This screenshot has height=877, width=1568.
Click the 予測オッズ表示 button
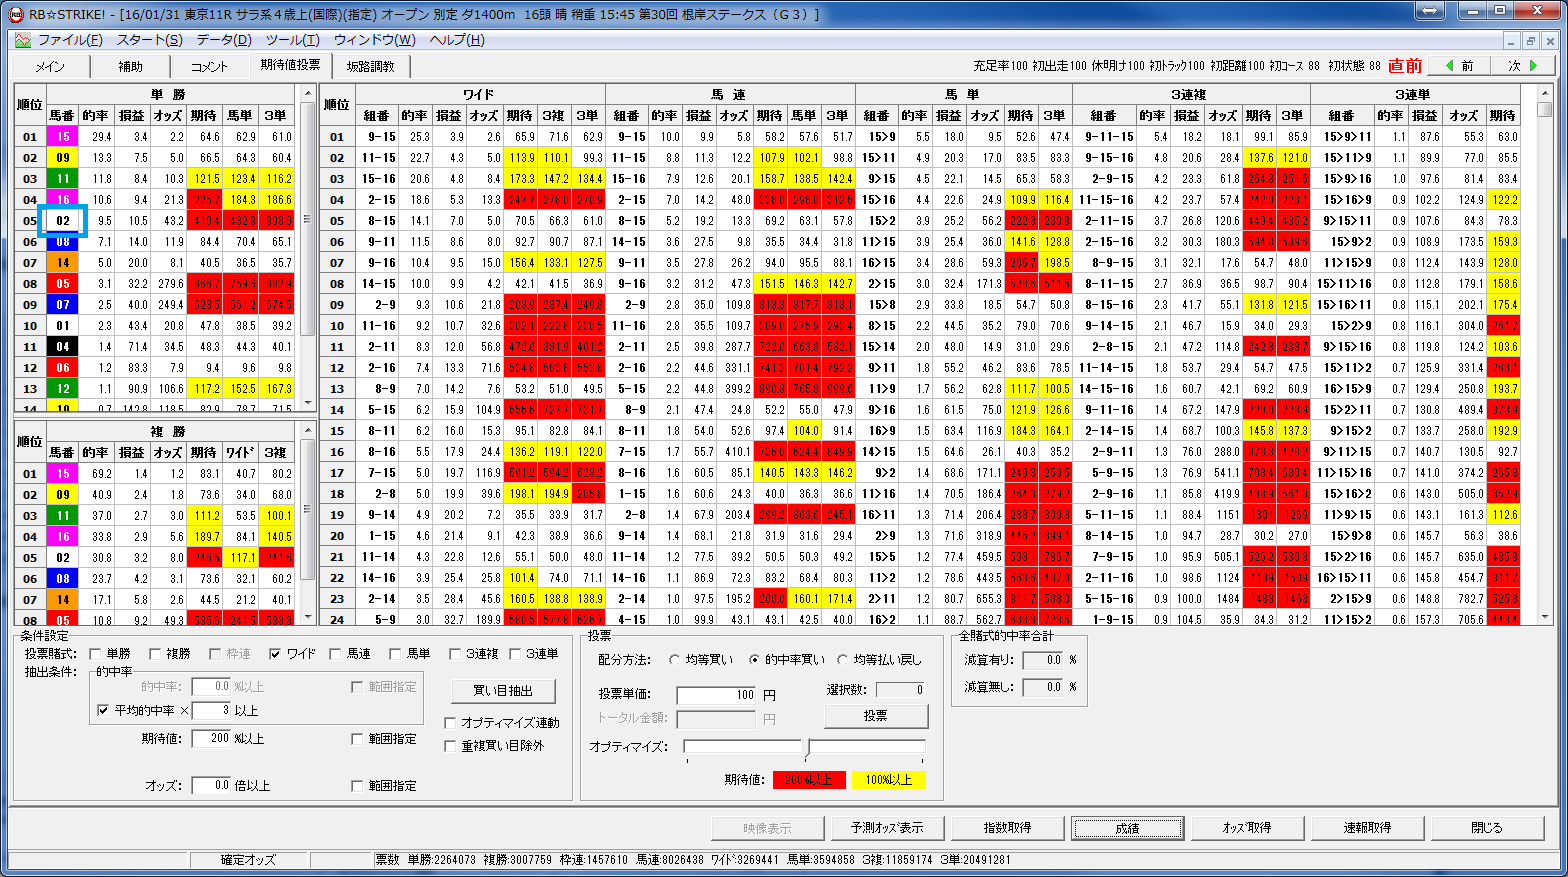pyautogui.click(x=887, y=828)
